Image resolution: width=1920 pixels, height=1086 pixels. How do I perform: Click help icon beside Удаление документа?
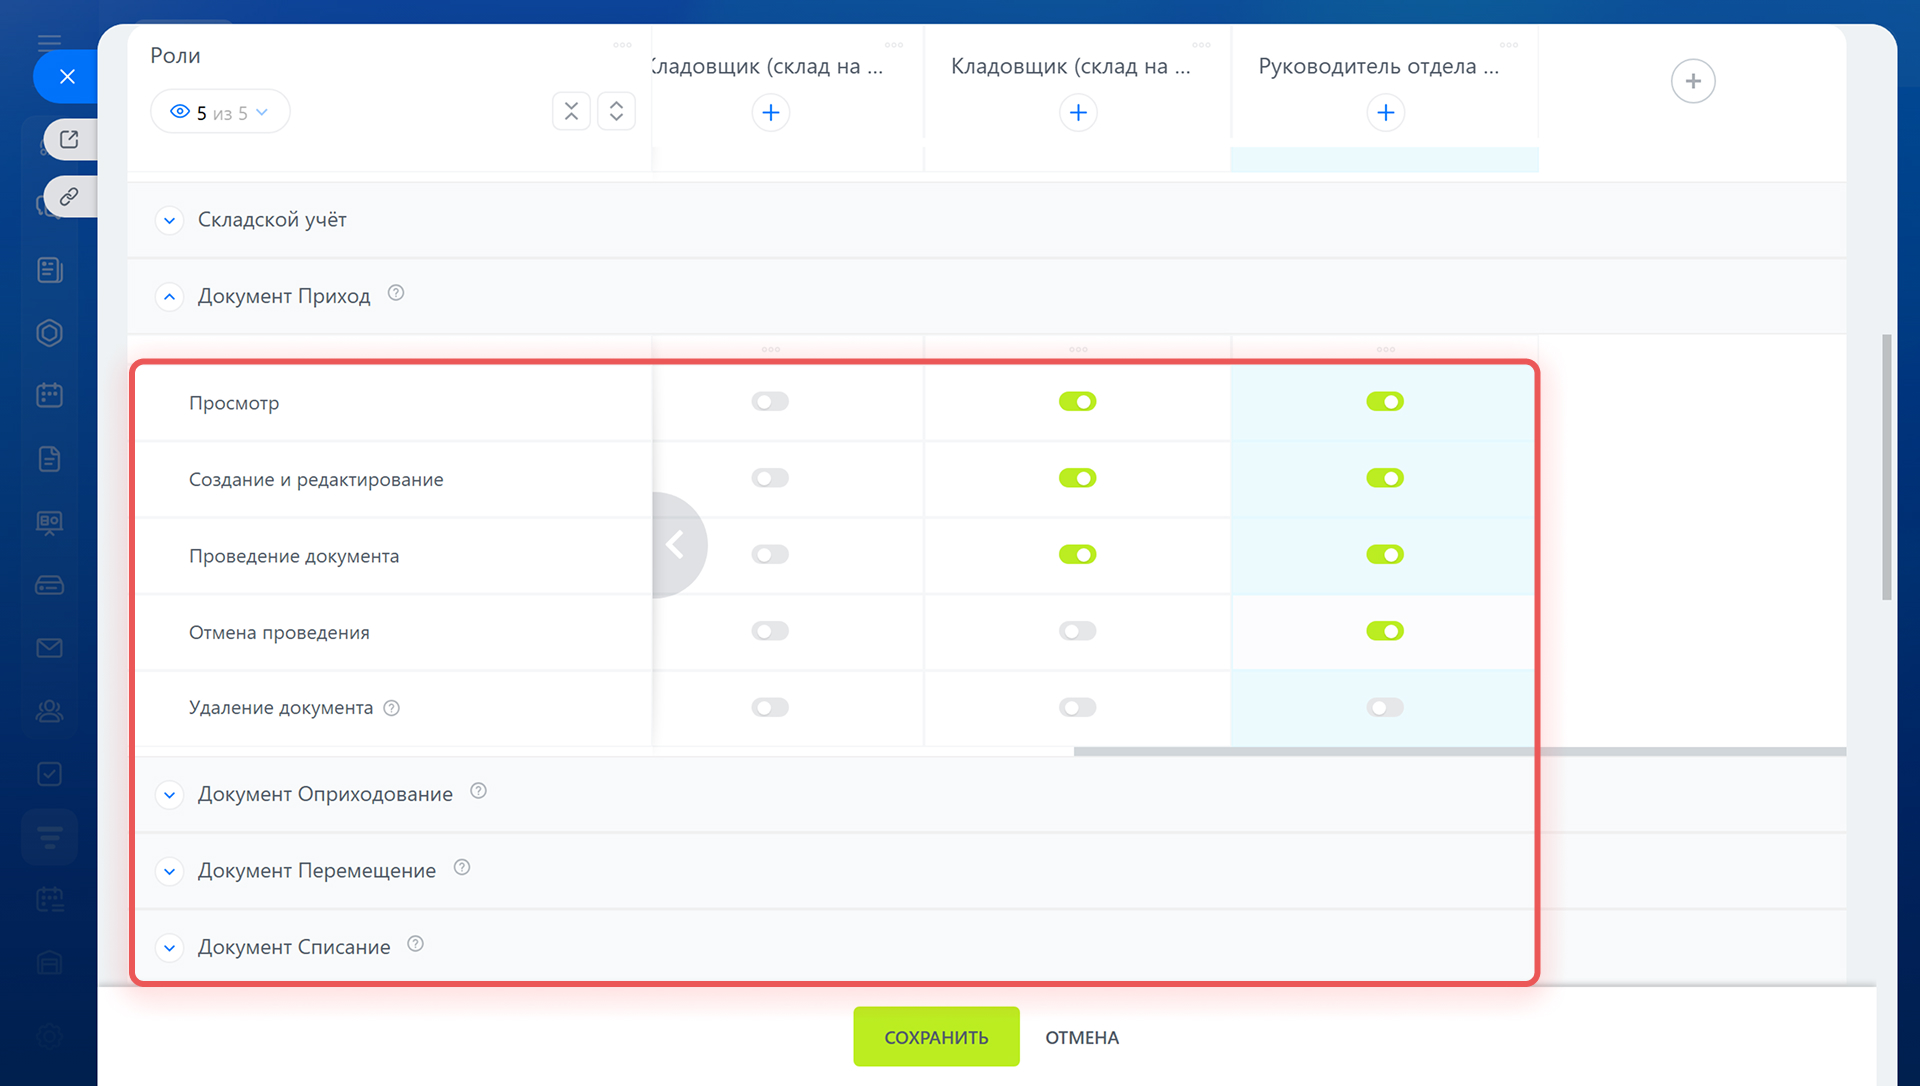pyautogui.click(x=392, y=708)
